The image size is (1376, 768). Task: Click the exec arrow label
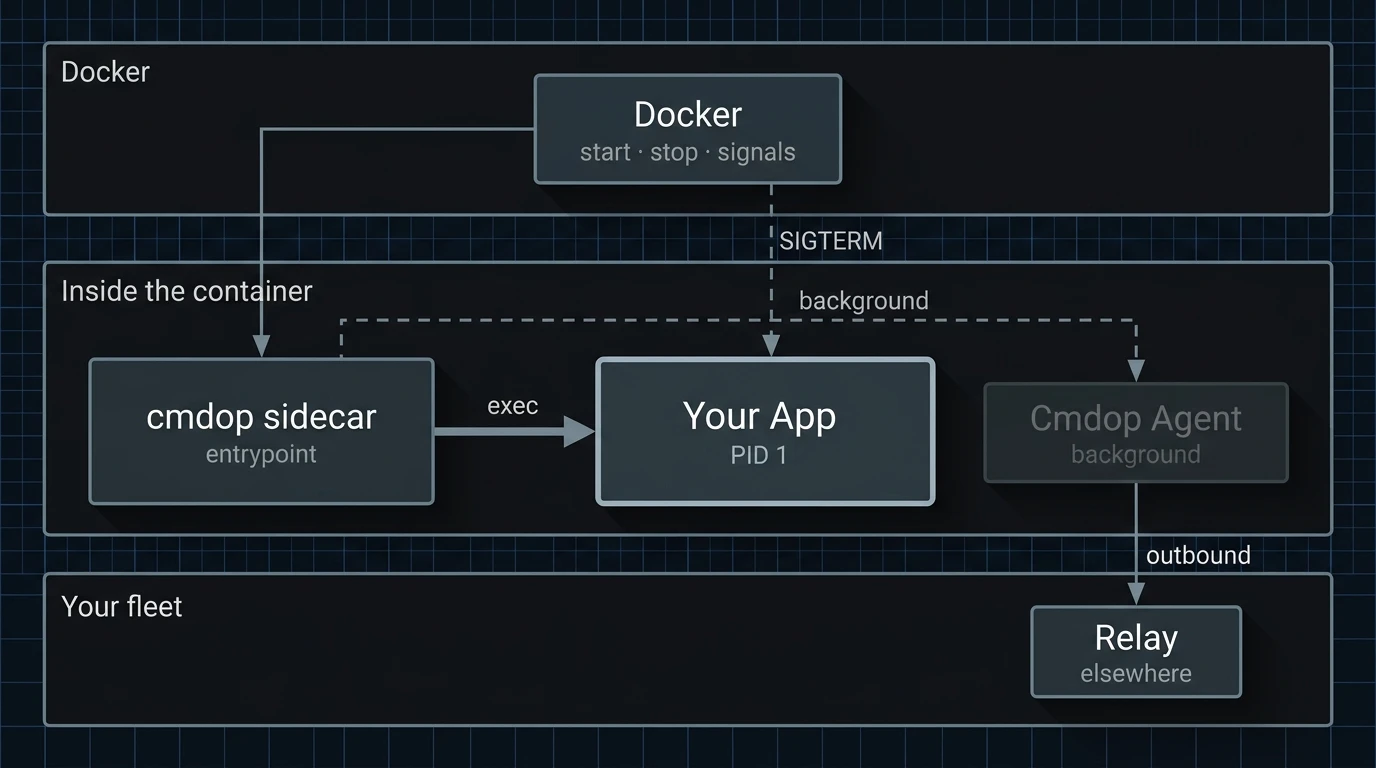tap(513, 406)
